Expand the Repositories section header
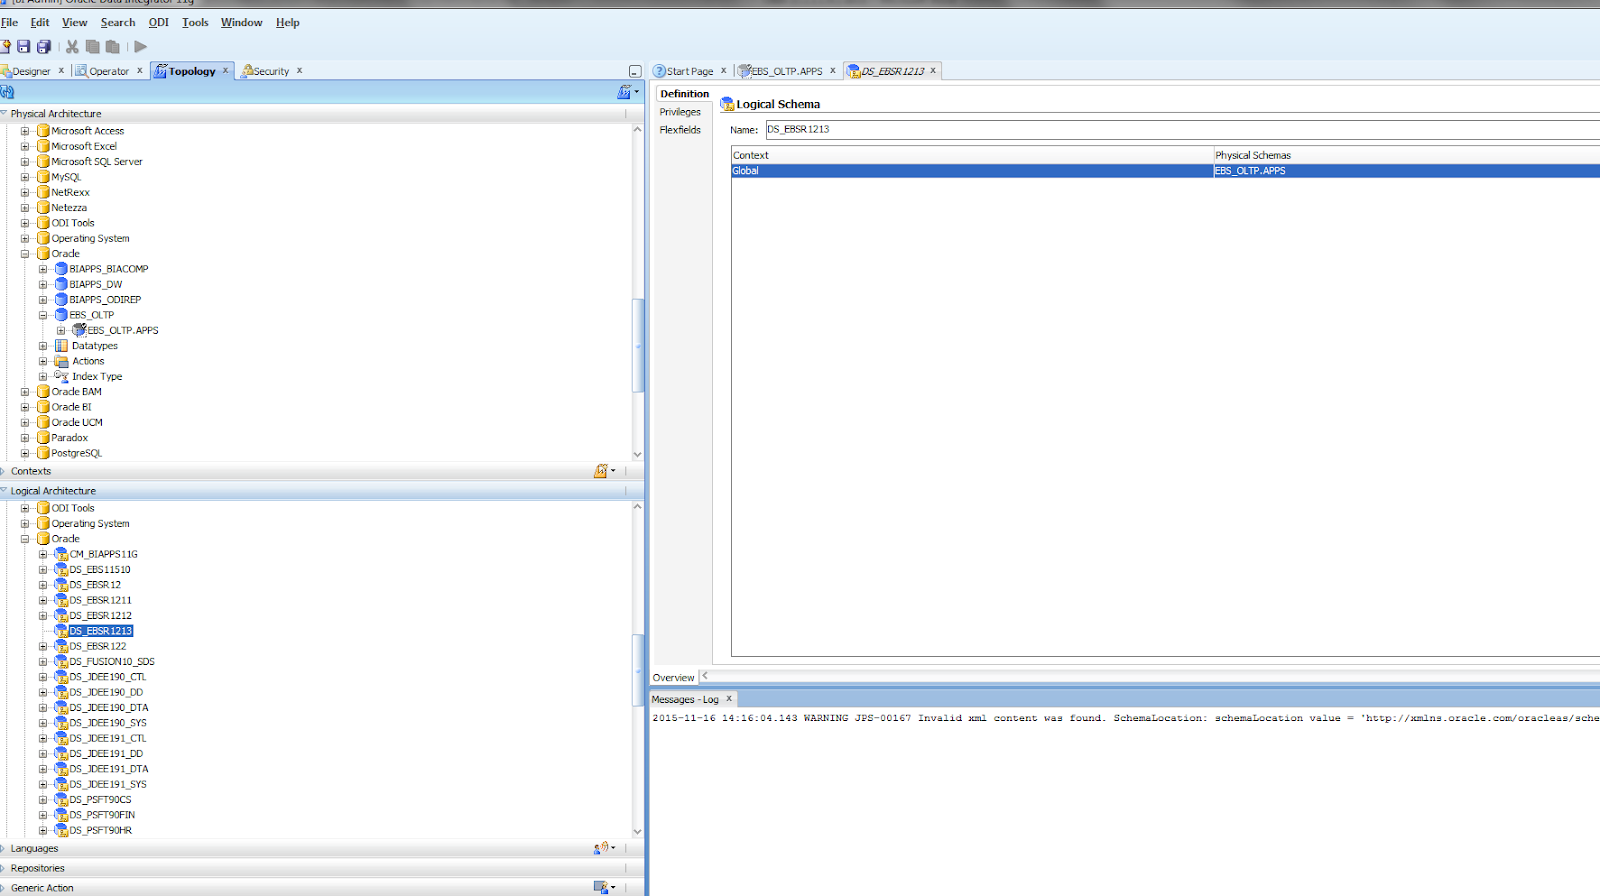1600x896 pixels. coord(37,868)
